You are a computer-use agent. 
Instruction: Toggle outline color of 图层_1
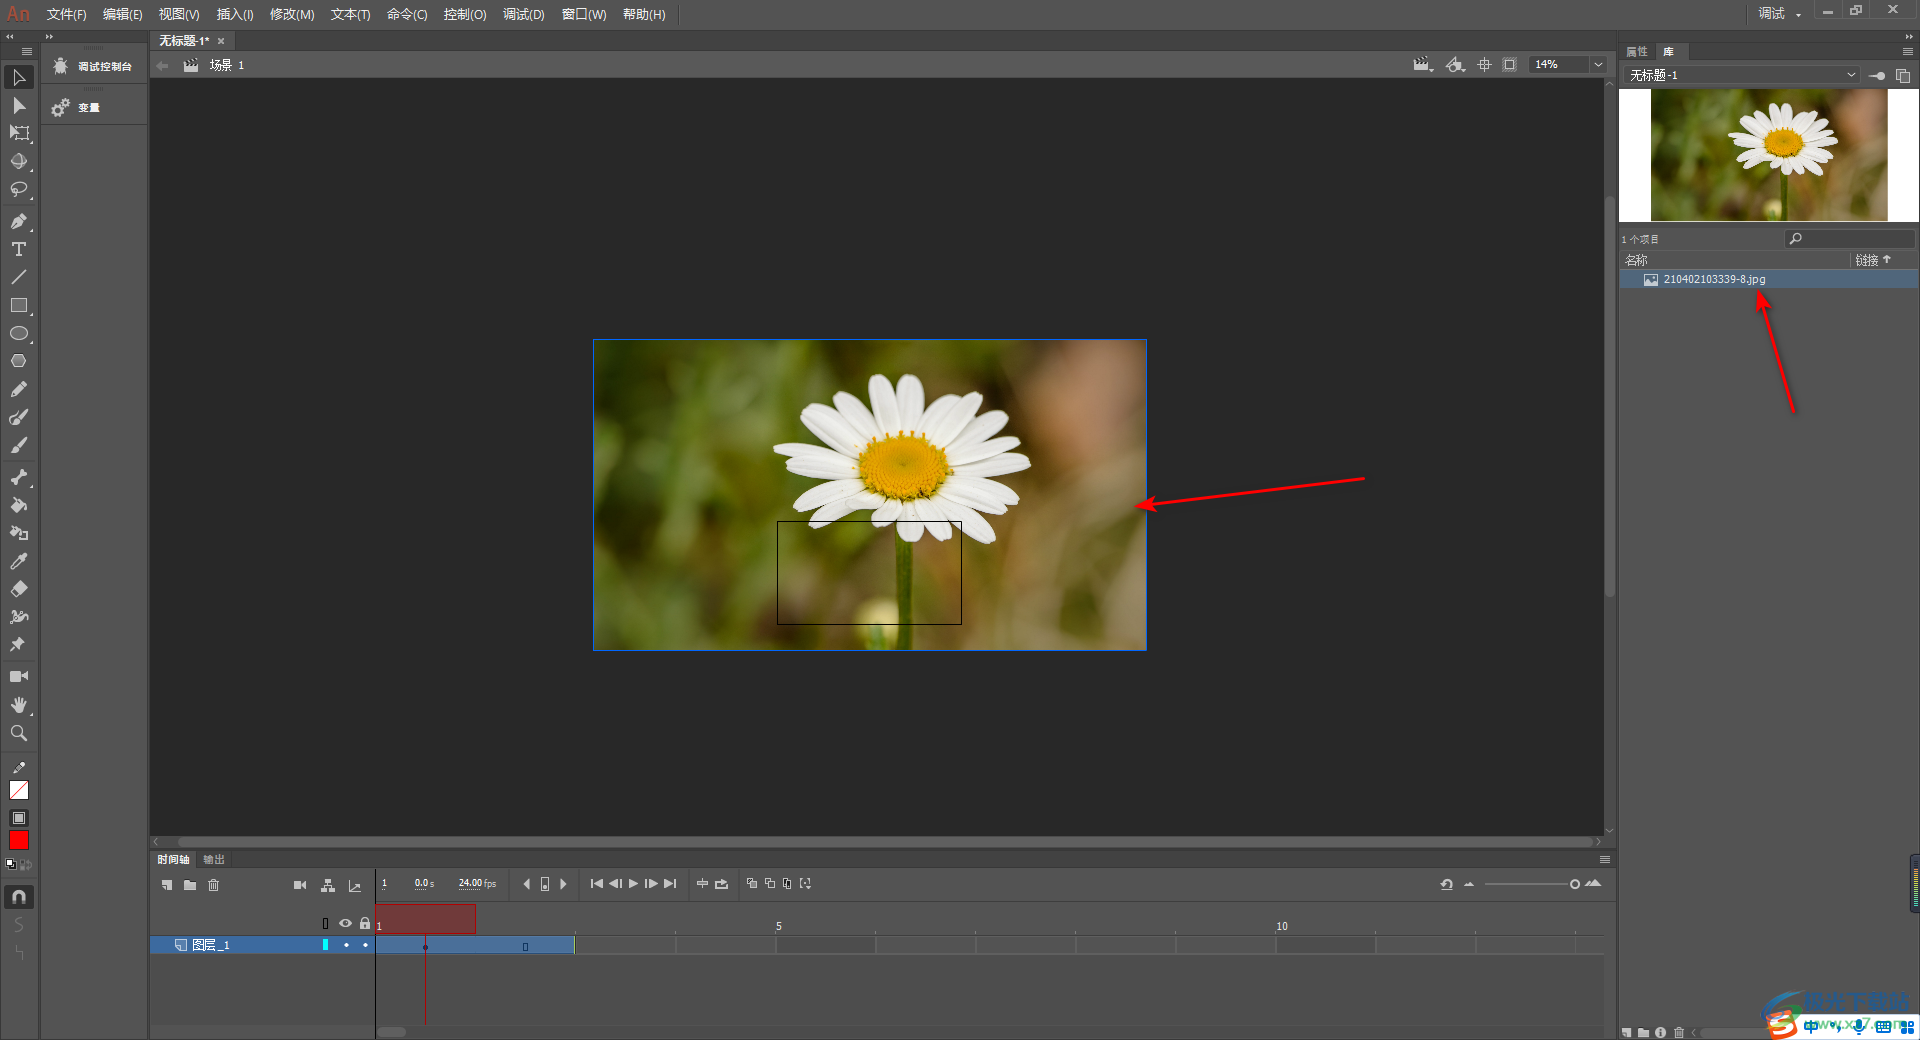325,945
